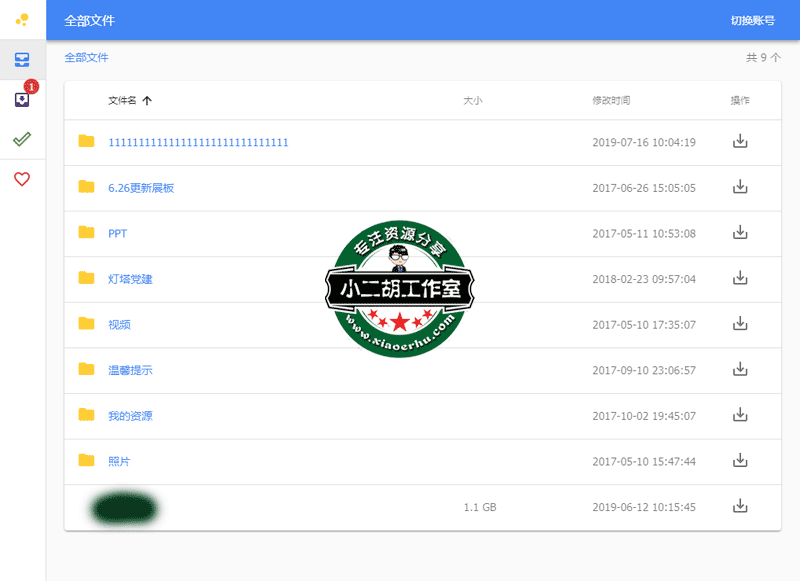Viewport: 800px width, 581px height.
Task: Download the PPT folder via its download icon
Action: (739, 232)
